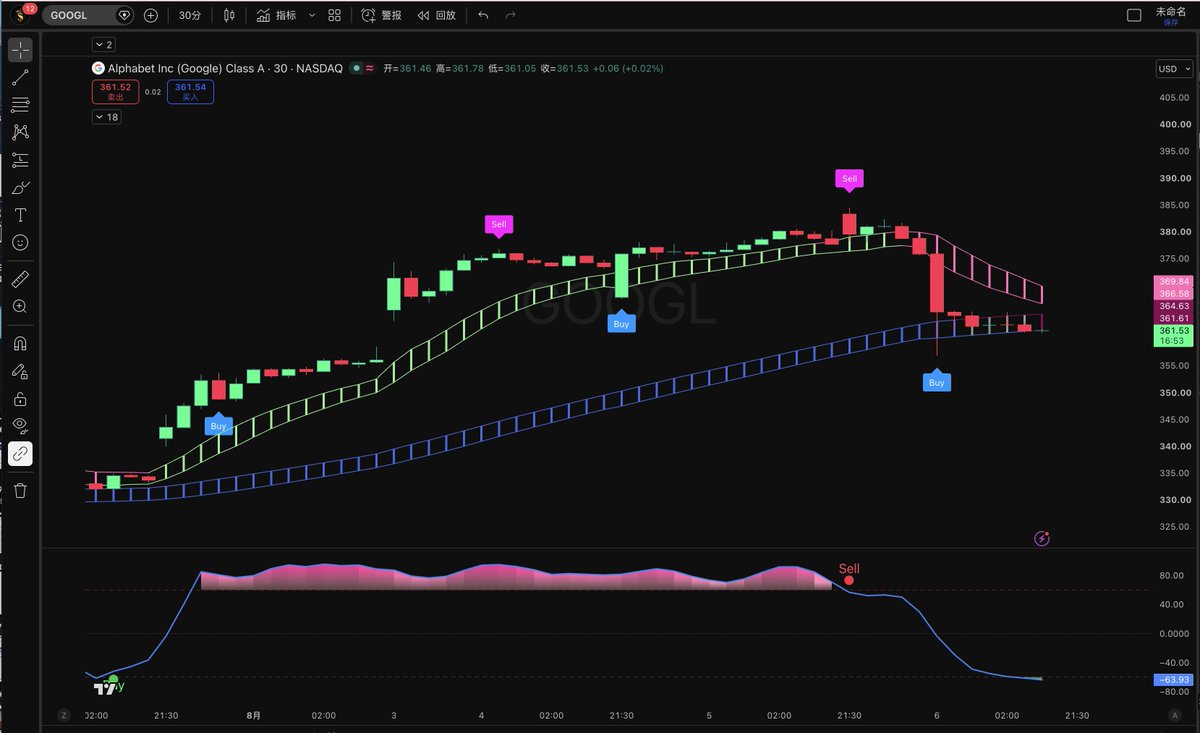Click the magenta Sell label near 381
Image resolution: width=1200 pixels, height=733 pixels.
click(x=498, y=224)
